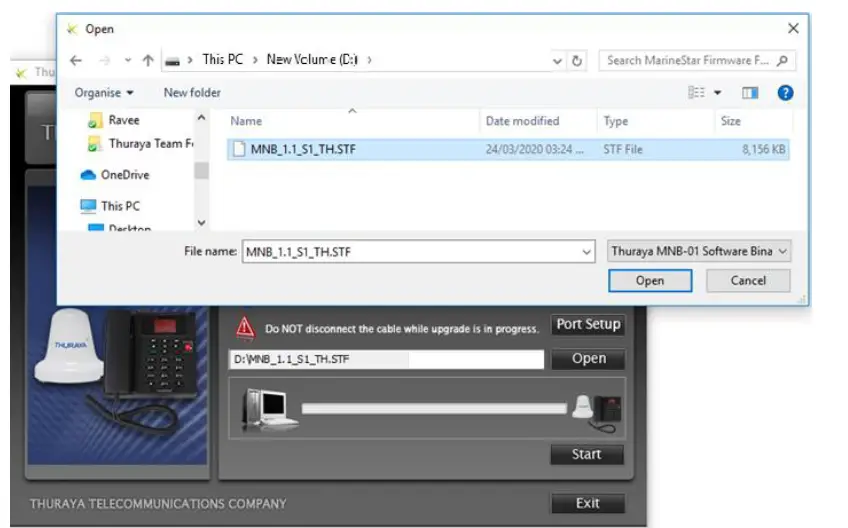Screen dimensions: 848x528
Task: Click the This PC monitor icon
Action: (88, 206)
